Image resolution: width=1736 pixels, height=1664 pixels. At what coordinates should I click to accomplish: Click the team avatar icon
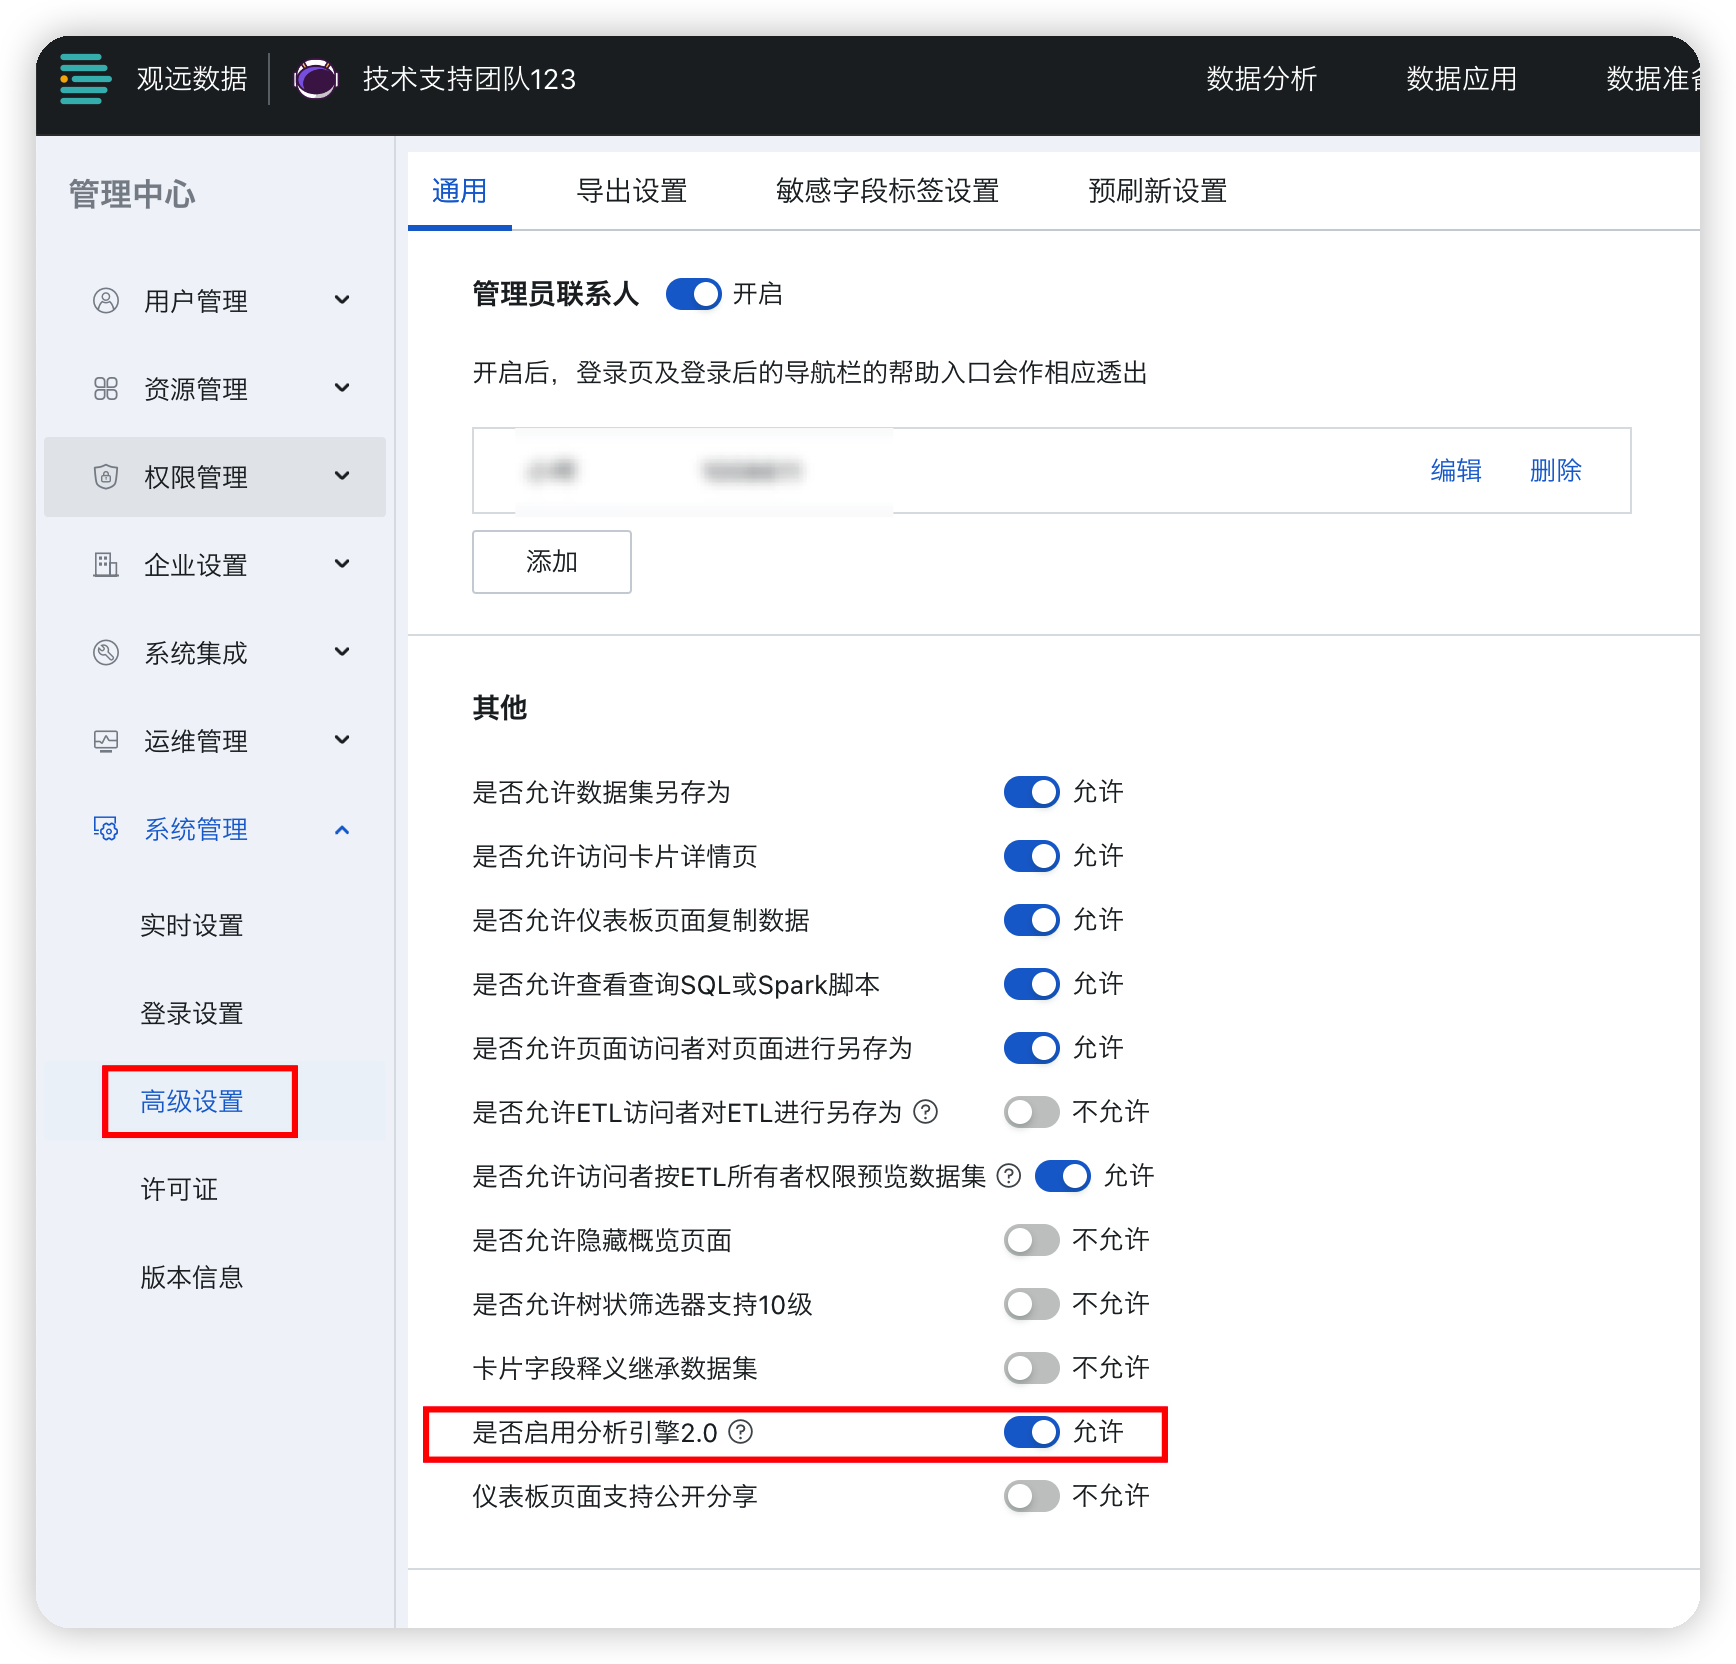[316, 79]
